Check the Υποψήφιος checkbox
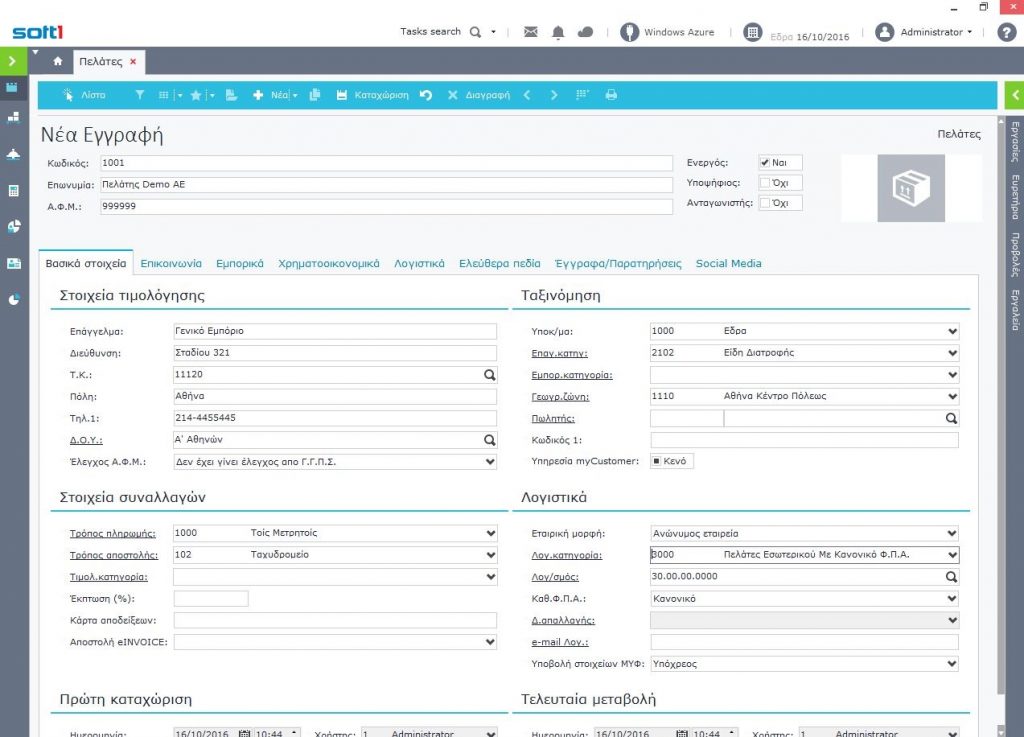Image resolution: width=1024 pixels, height=737 pixels. tap(765, 183)
